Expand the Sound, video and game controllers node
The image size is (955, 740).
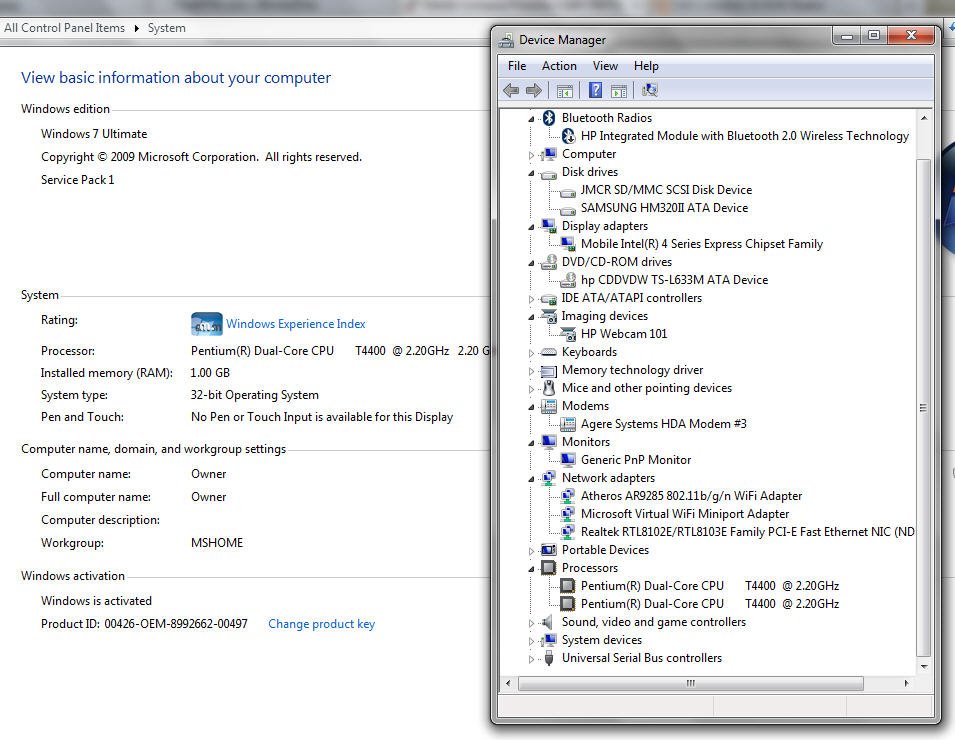pyautogui.click(x=532, y=623)
